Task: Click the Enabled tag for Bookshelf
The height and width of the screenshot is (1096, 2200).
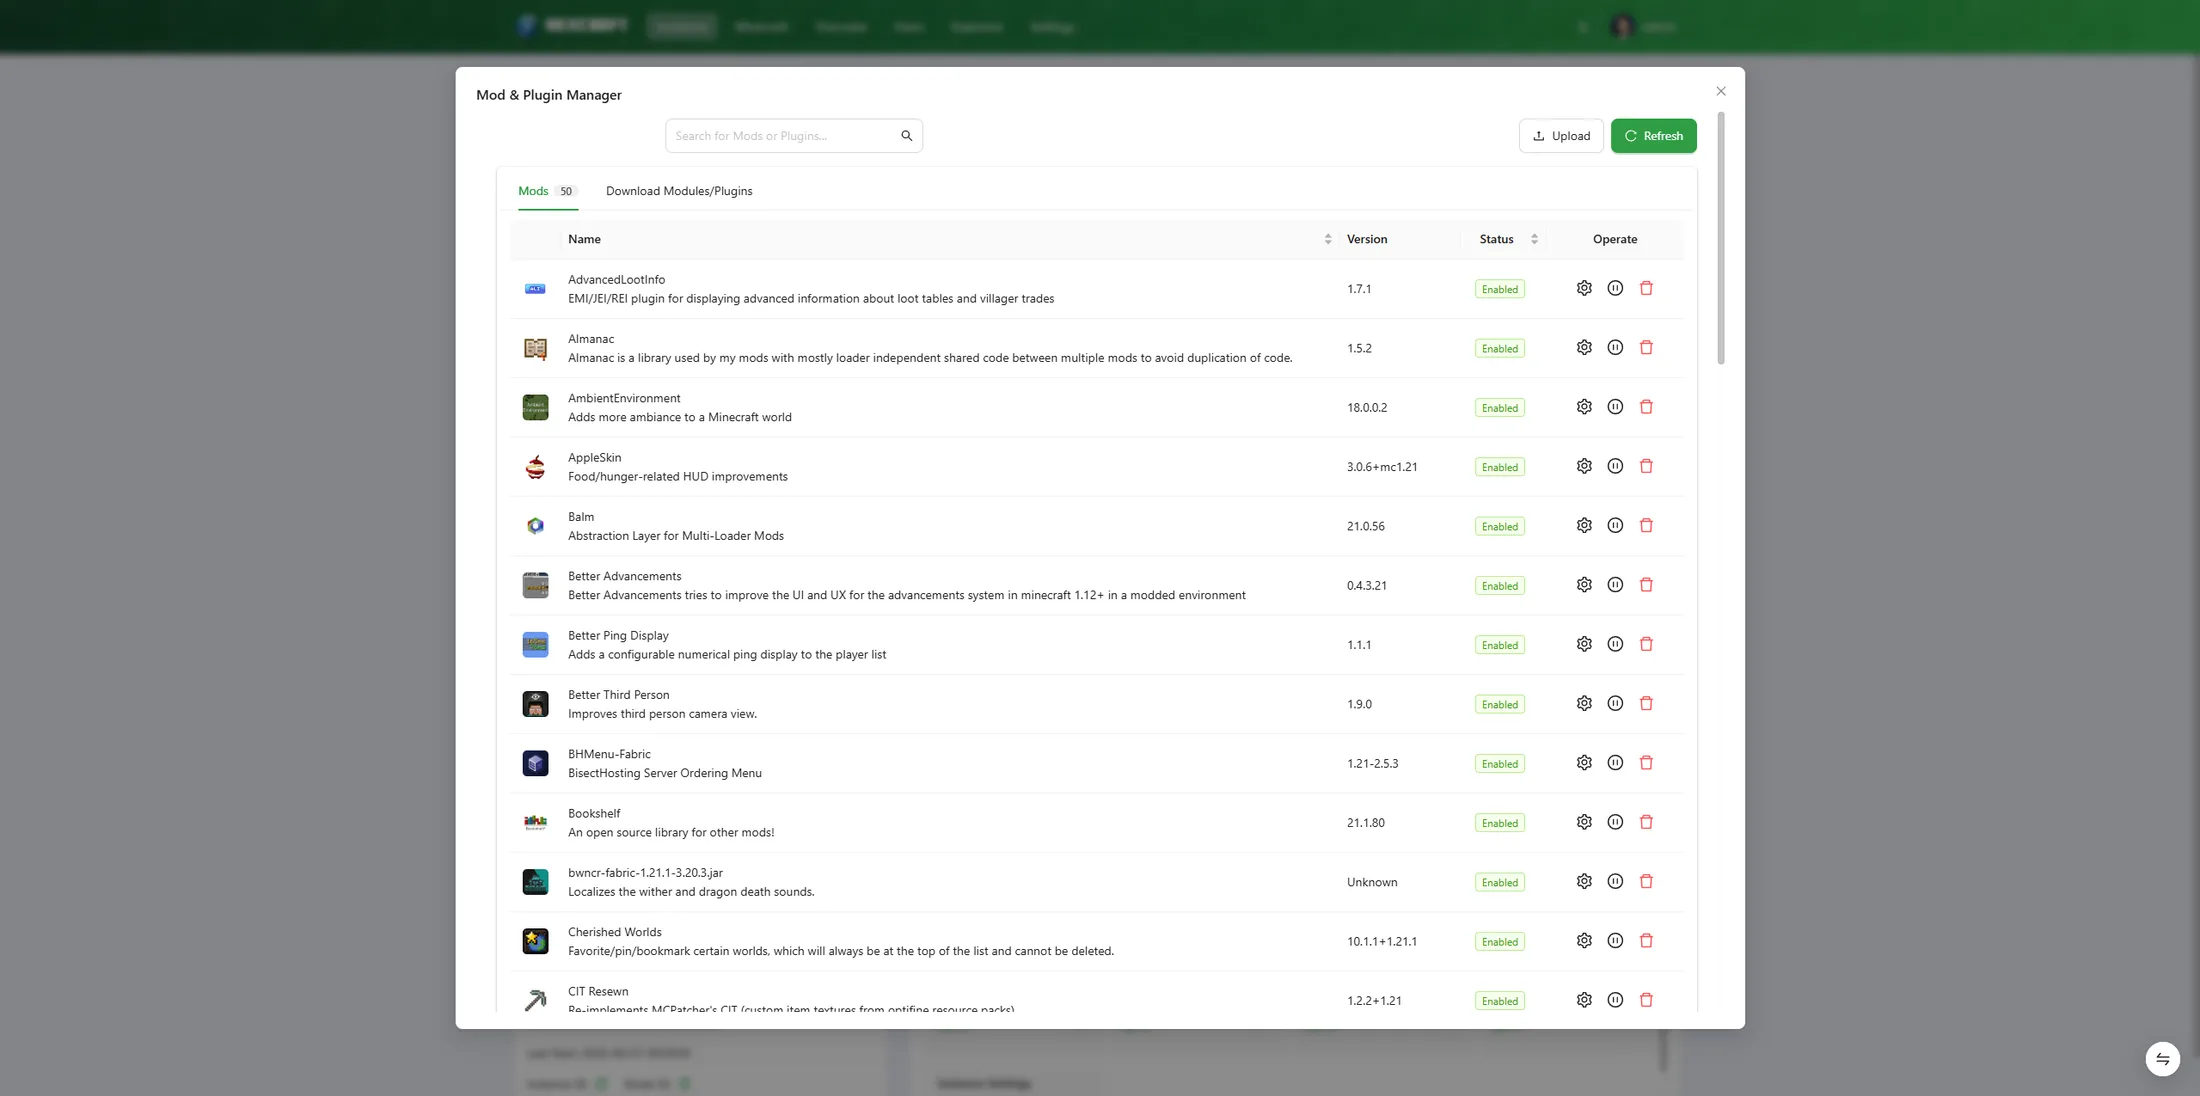Action: (1499, 823)
